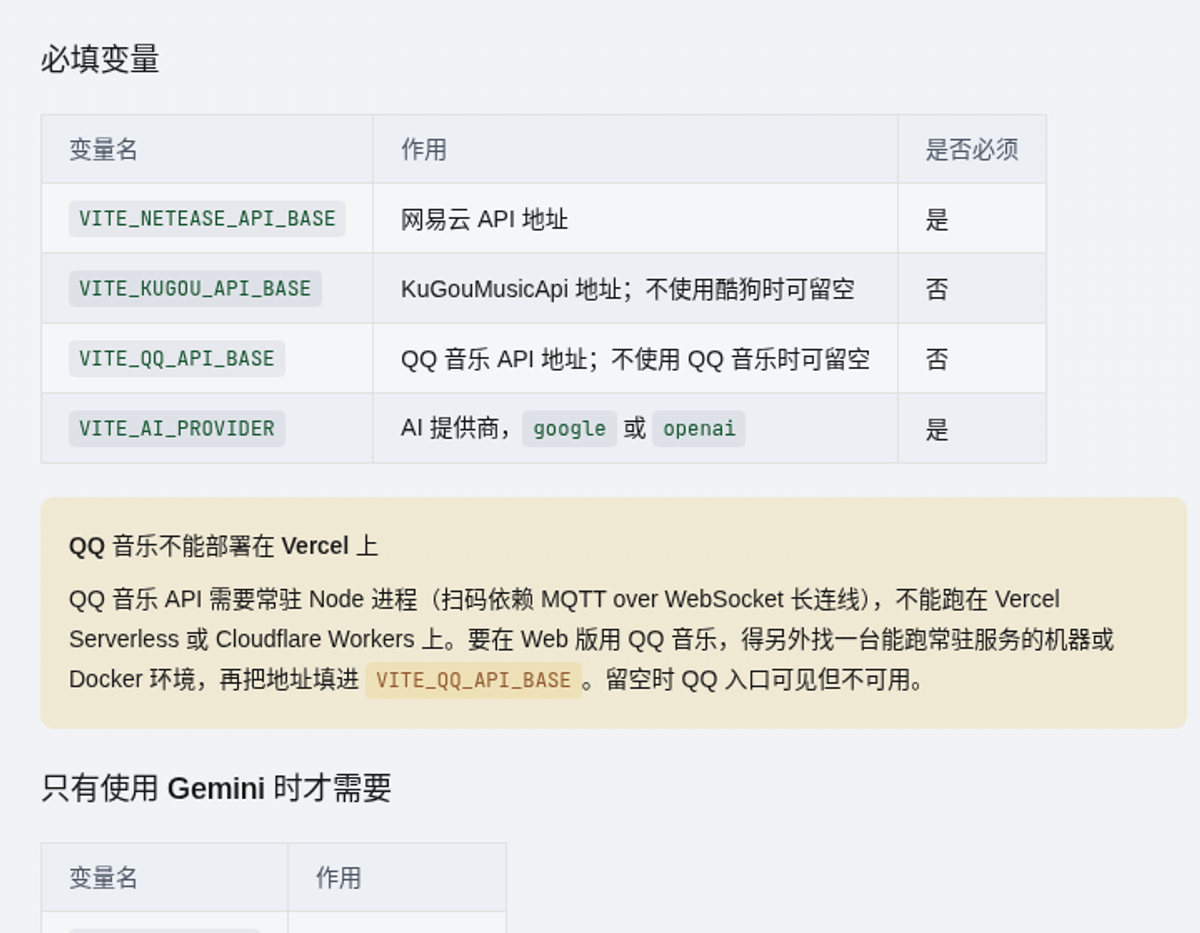Click the 是否必须 column header

tap(972, 150)
